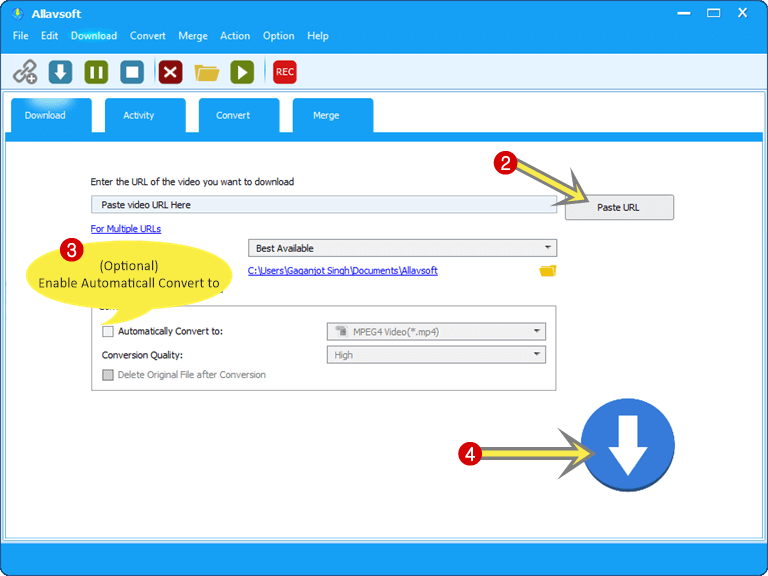This screenshot has width=768, height=576.
Task: Switch to the Convert tab
Action: tap(239, 116)
